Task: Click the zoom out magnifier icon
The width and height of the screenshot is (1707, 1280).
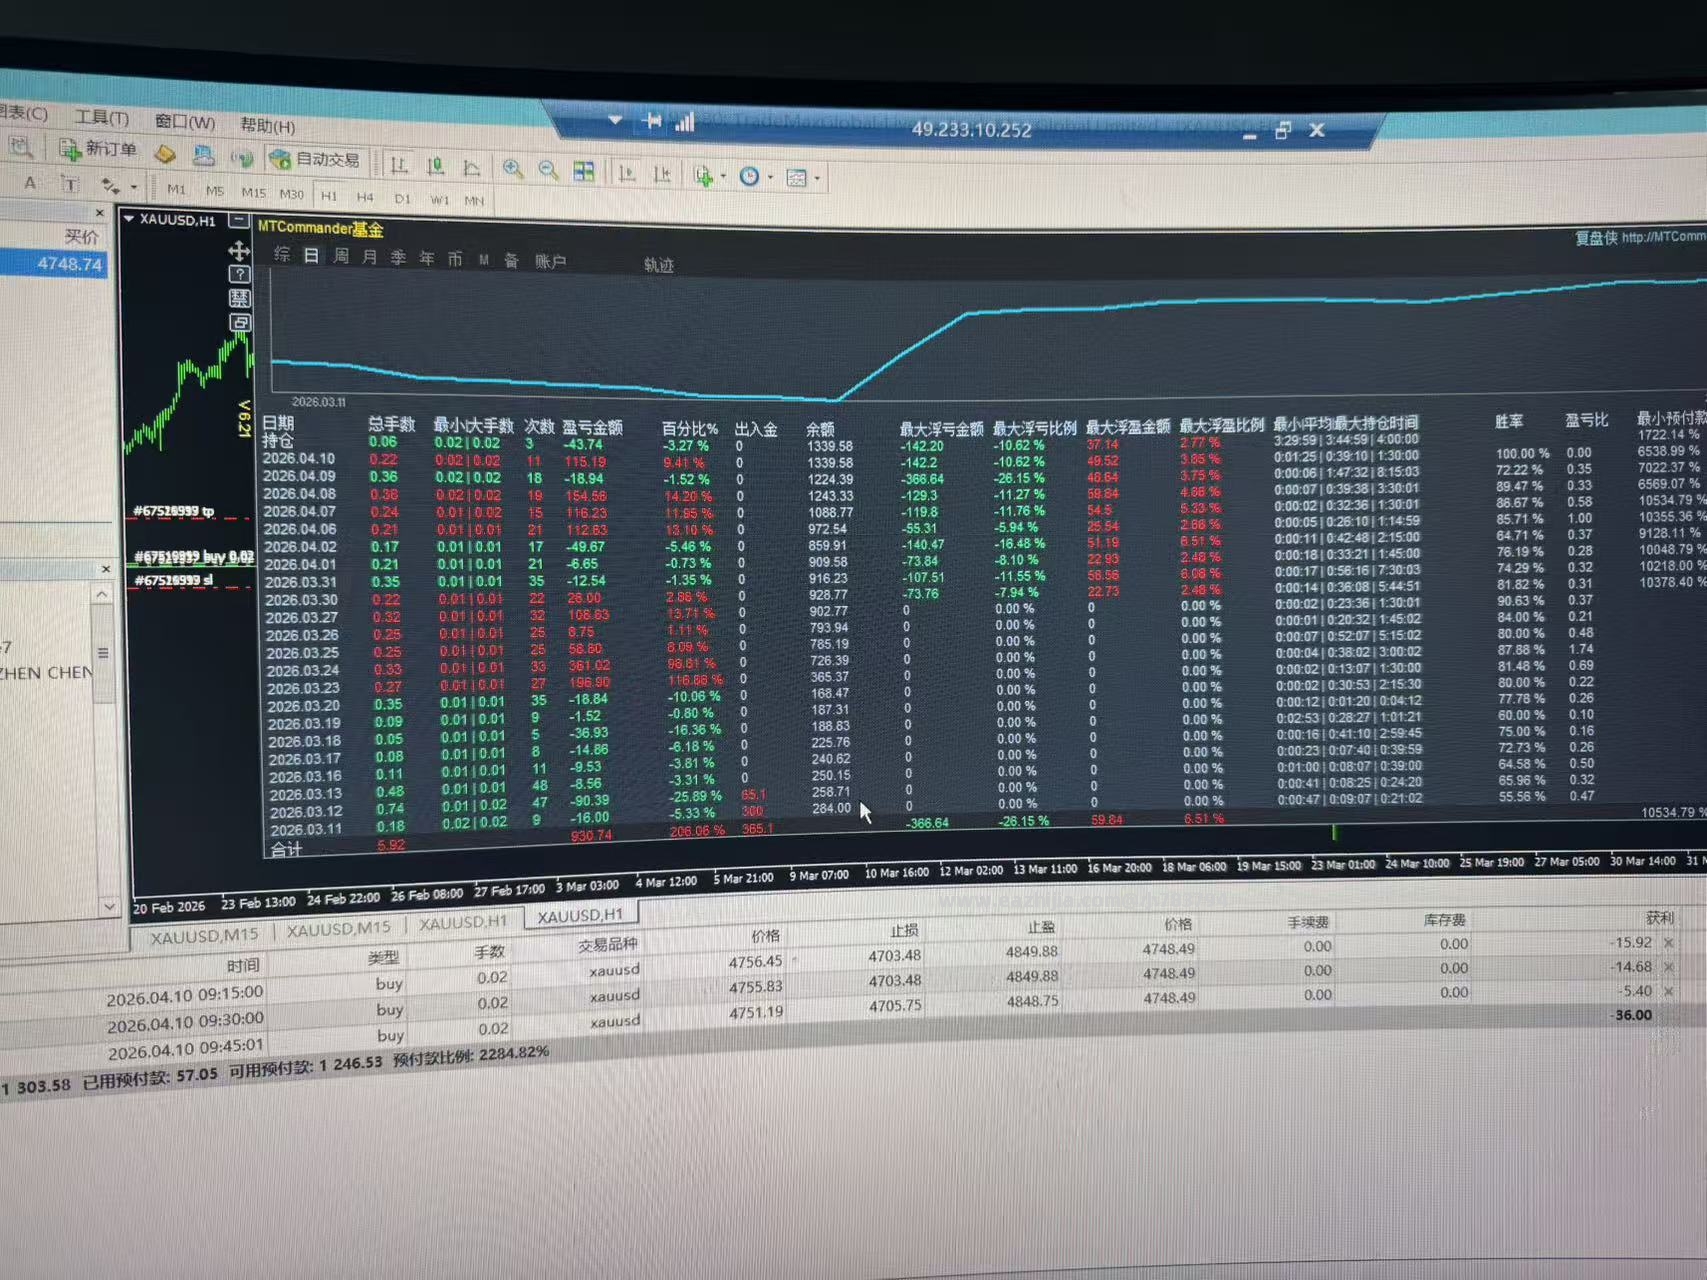Action: 548,171
